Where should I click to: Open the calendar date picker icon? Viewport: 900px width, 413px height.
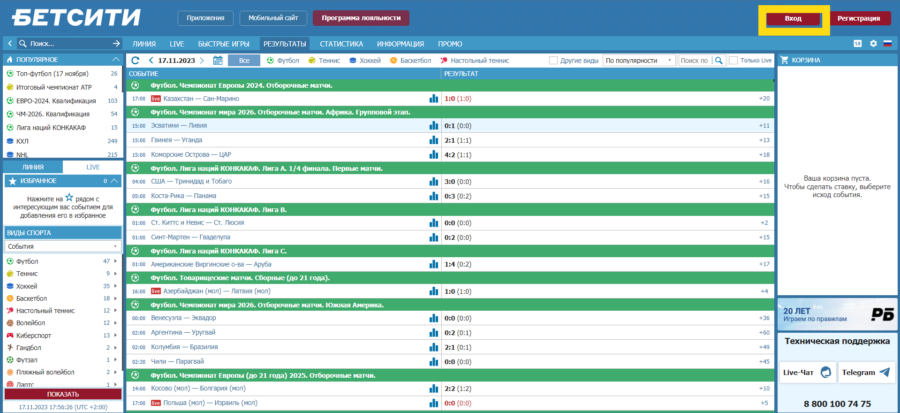(218, 60)
